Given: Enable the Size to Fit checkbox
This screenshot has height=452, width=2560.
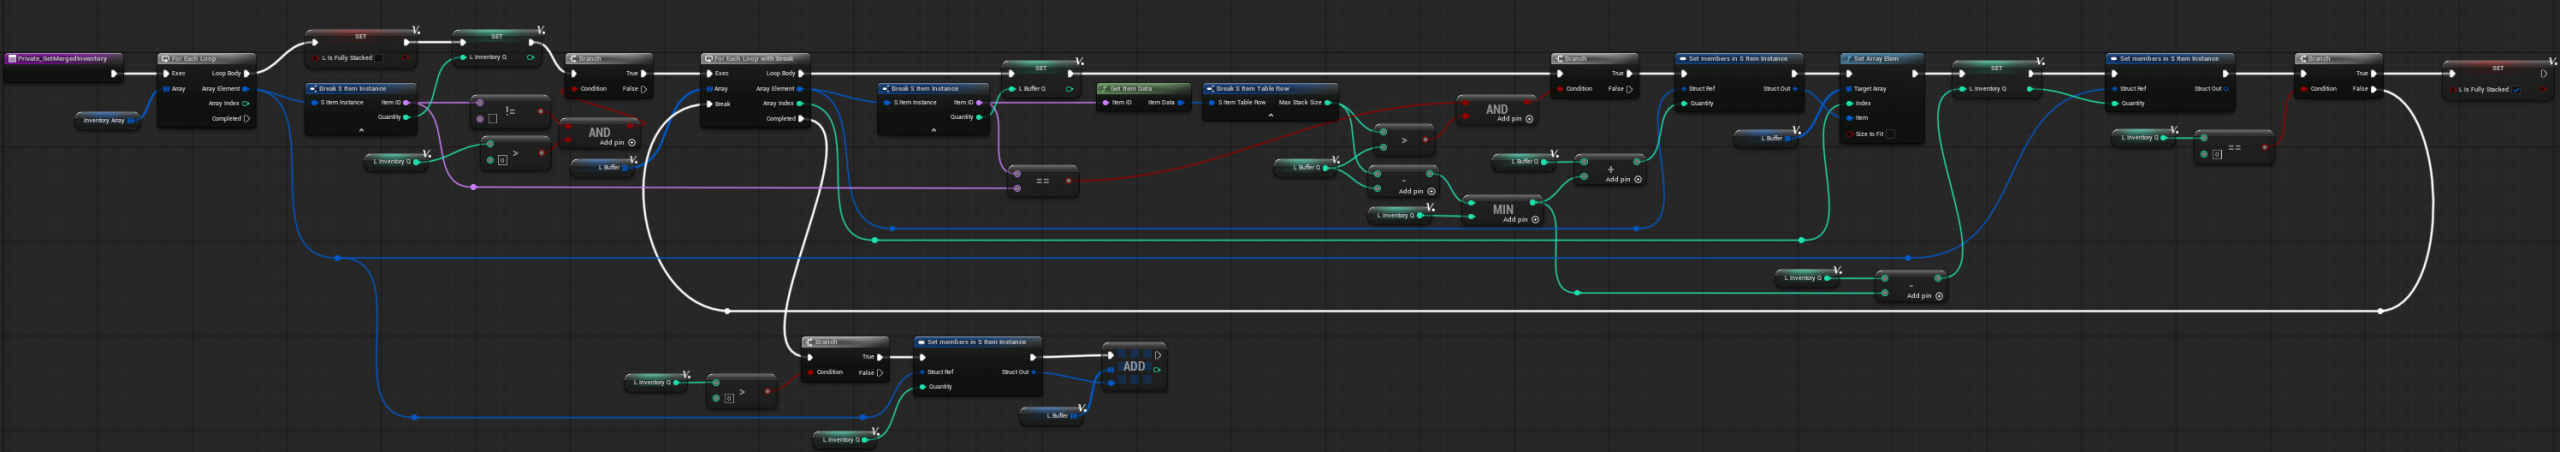Looking at the screenshot, I should [x=1890, y=134].
